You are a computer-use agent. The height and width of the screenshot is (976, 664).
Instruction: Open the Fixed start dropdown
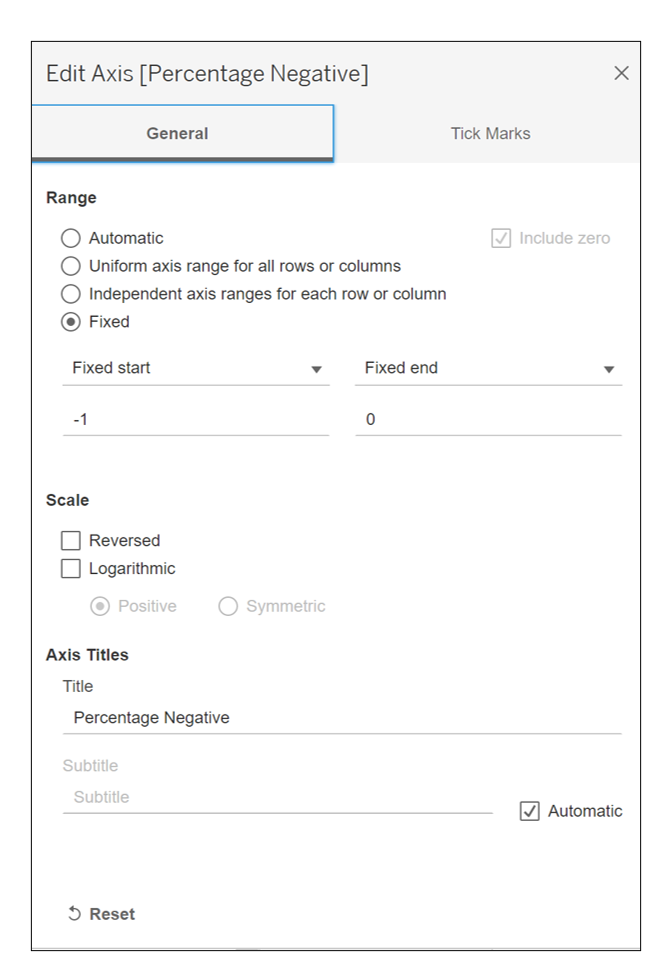tap(196, 368)
